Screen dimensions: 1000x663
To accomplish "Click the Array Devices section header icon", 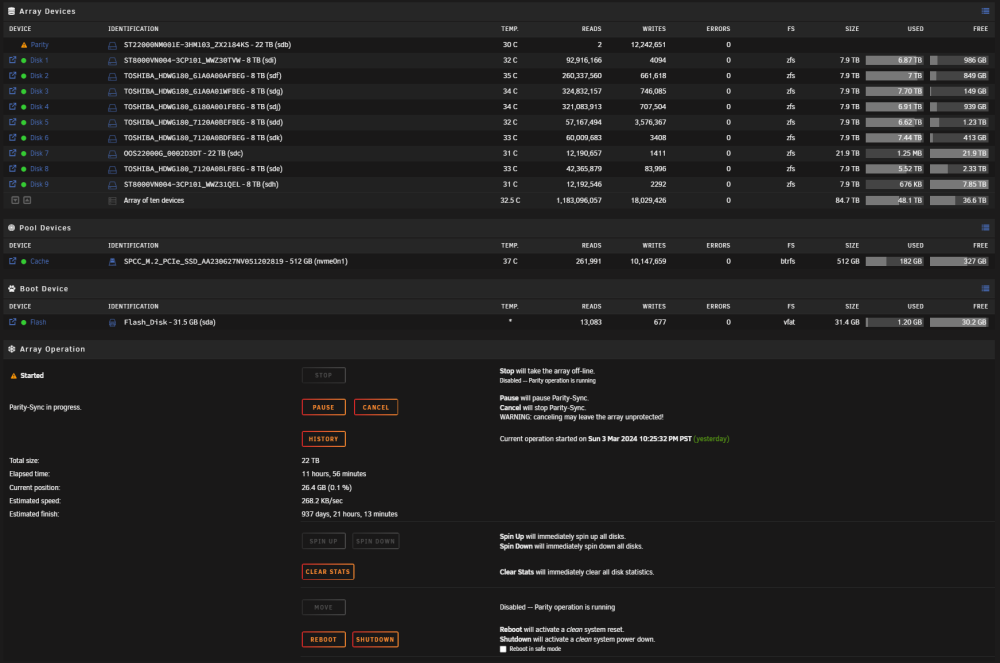I will (11, 11).
